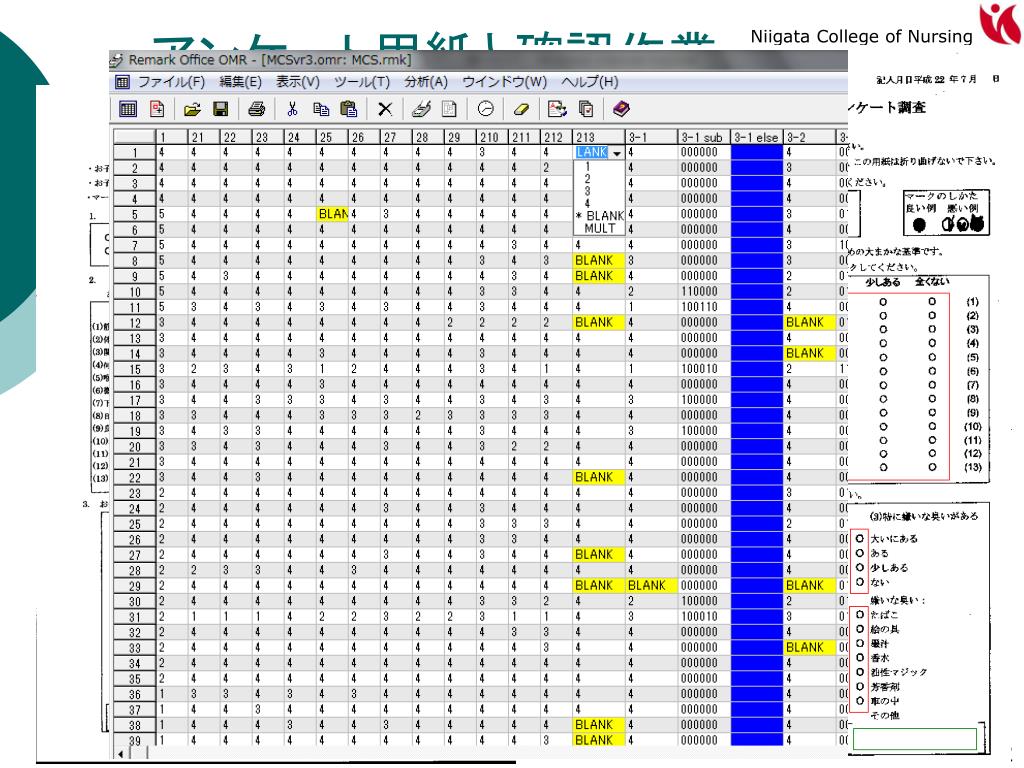Click the ない bubble on the scanned form

[x=859, y=581]
